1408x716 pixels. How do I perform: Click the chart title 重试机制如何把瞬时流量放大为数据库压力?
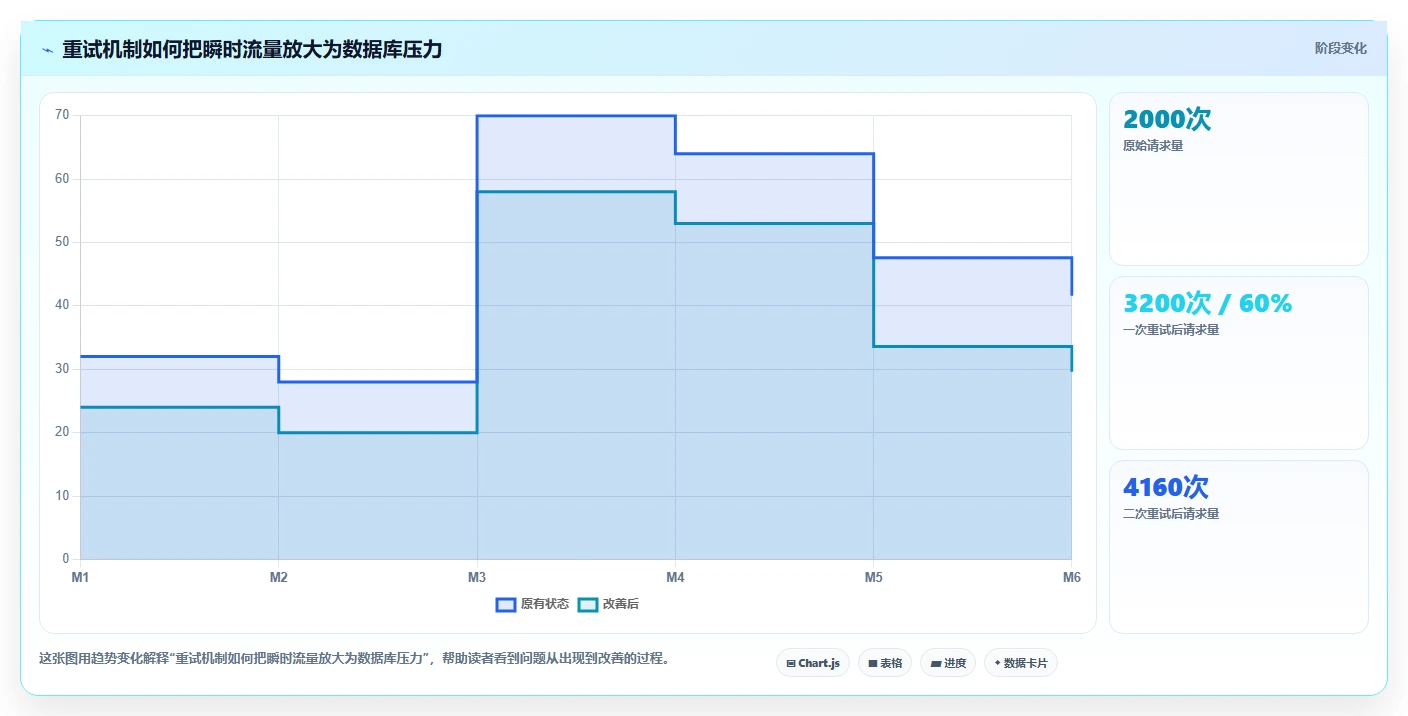[252, 49]
